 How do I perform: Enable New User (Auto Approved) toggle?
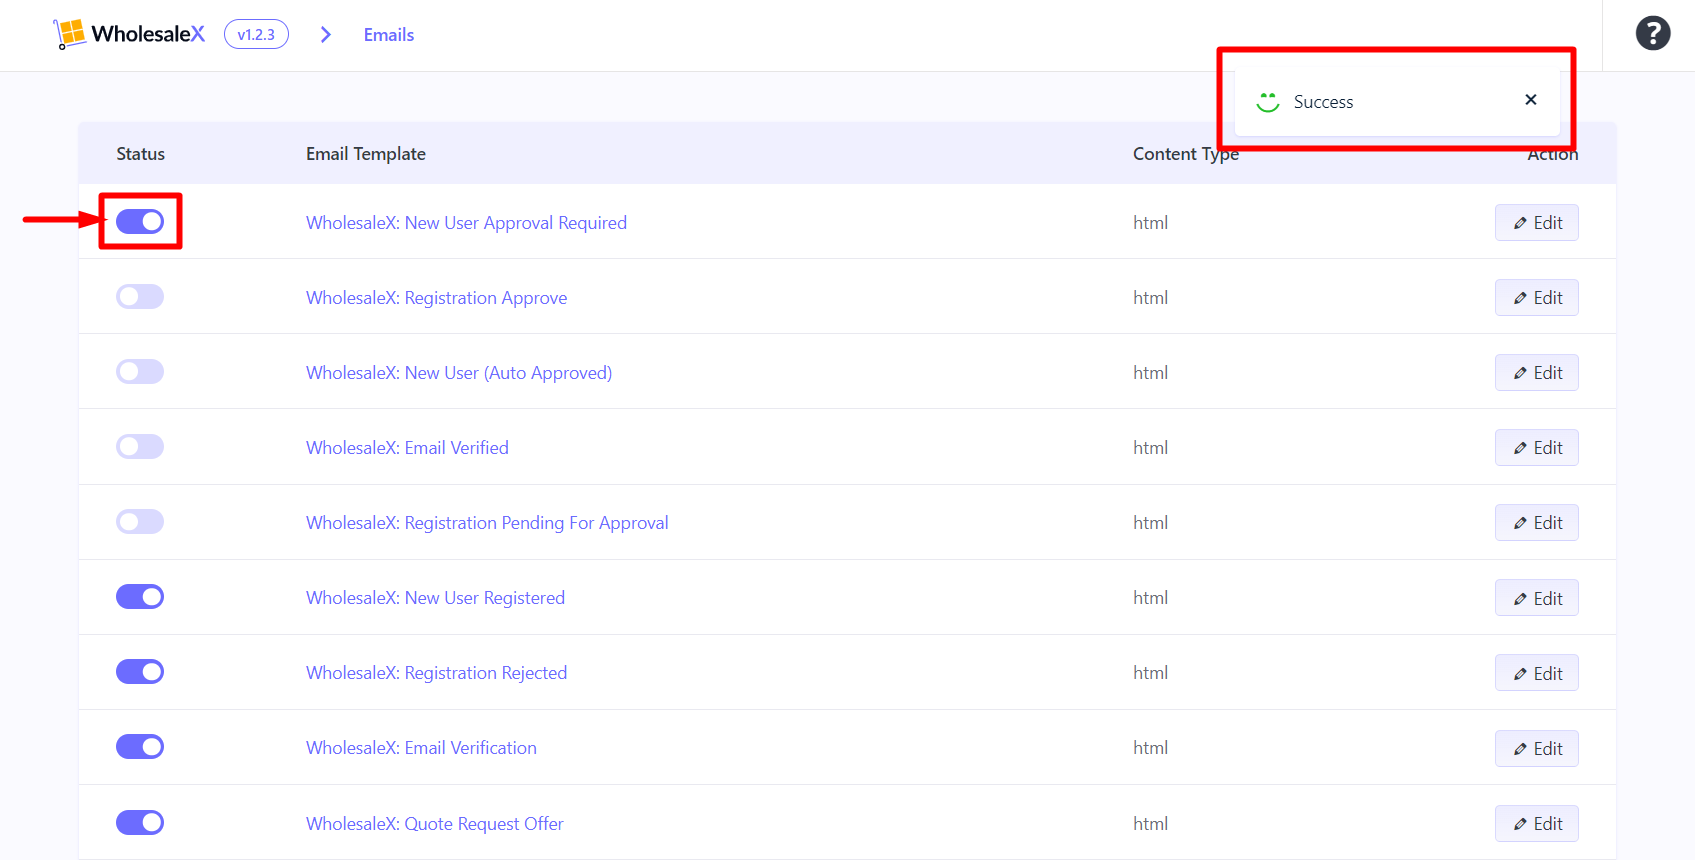[x=140, y=371]
